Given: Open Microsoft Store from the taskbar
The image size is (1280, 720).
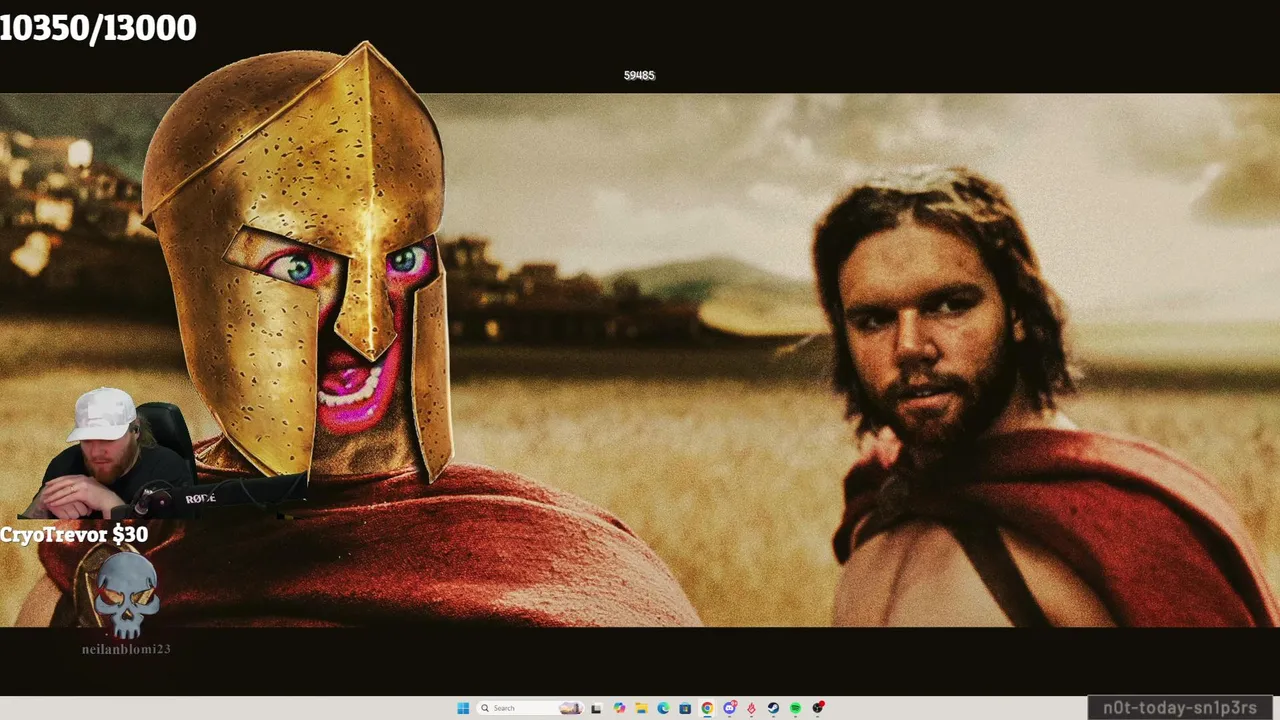Looking at the screenshot, I should (685, 708).
